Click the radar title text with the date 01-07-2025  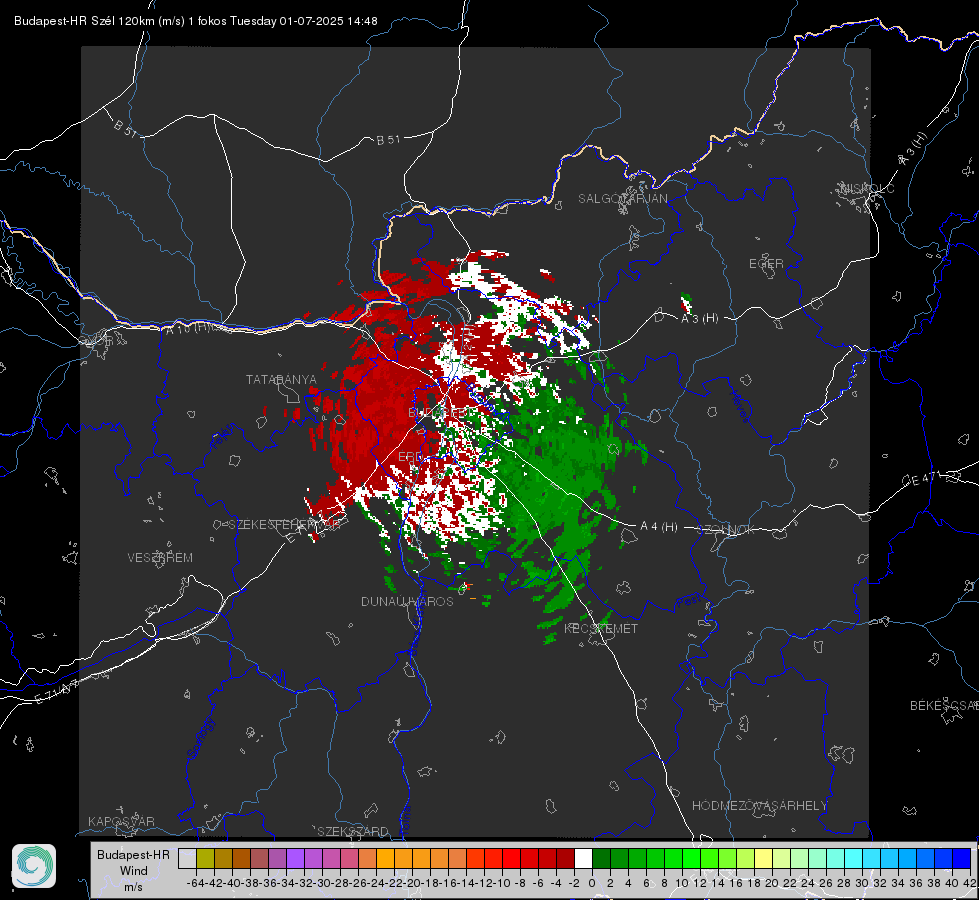coord(195,21)
